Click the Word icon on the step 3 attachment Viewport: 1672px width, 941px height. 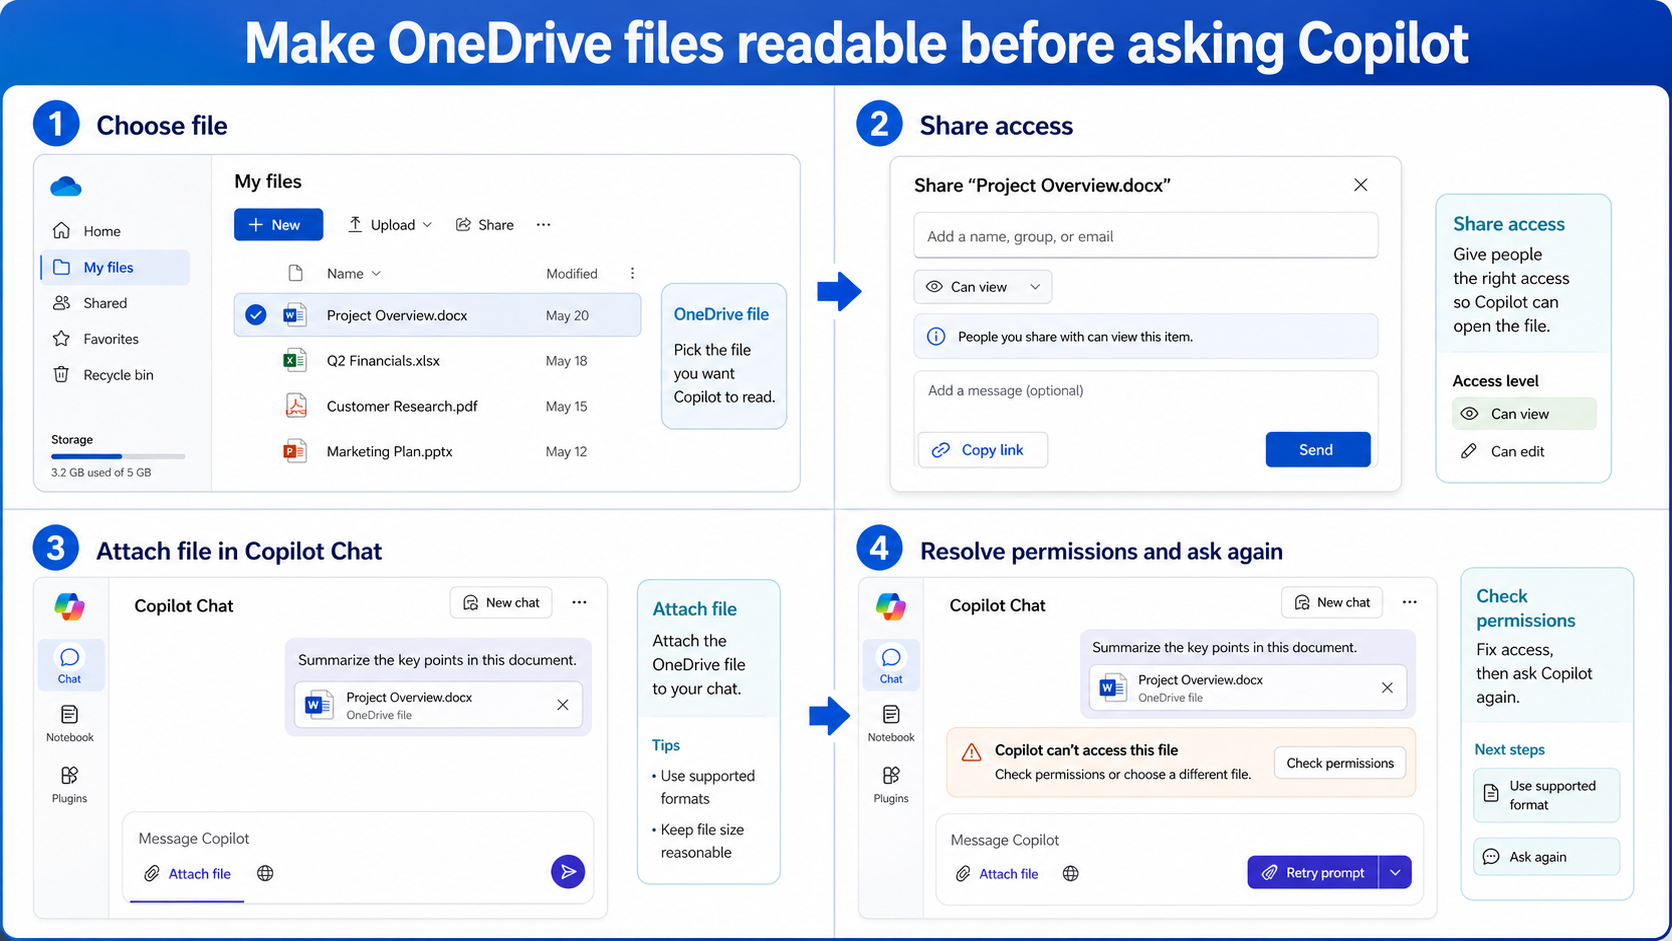click(319, 705)
